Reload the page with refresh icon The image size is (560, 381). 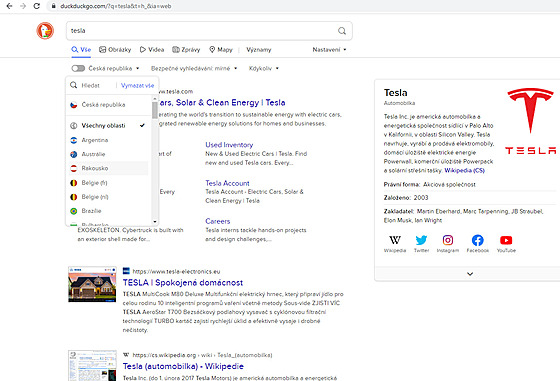coord(36,6)
